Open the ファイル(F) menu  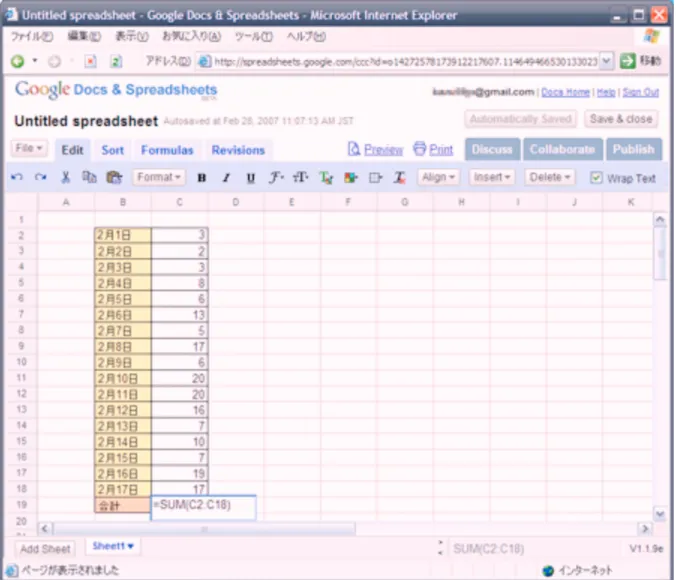32,36
